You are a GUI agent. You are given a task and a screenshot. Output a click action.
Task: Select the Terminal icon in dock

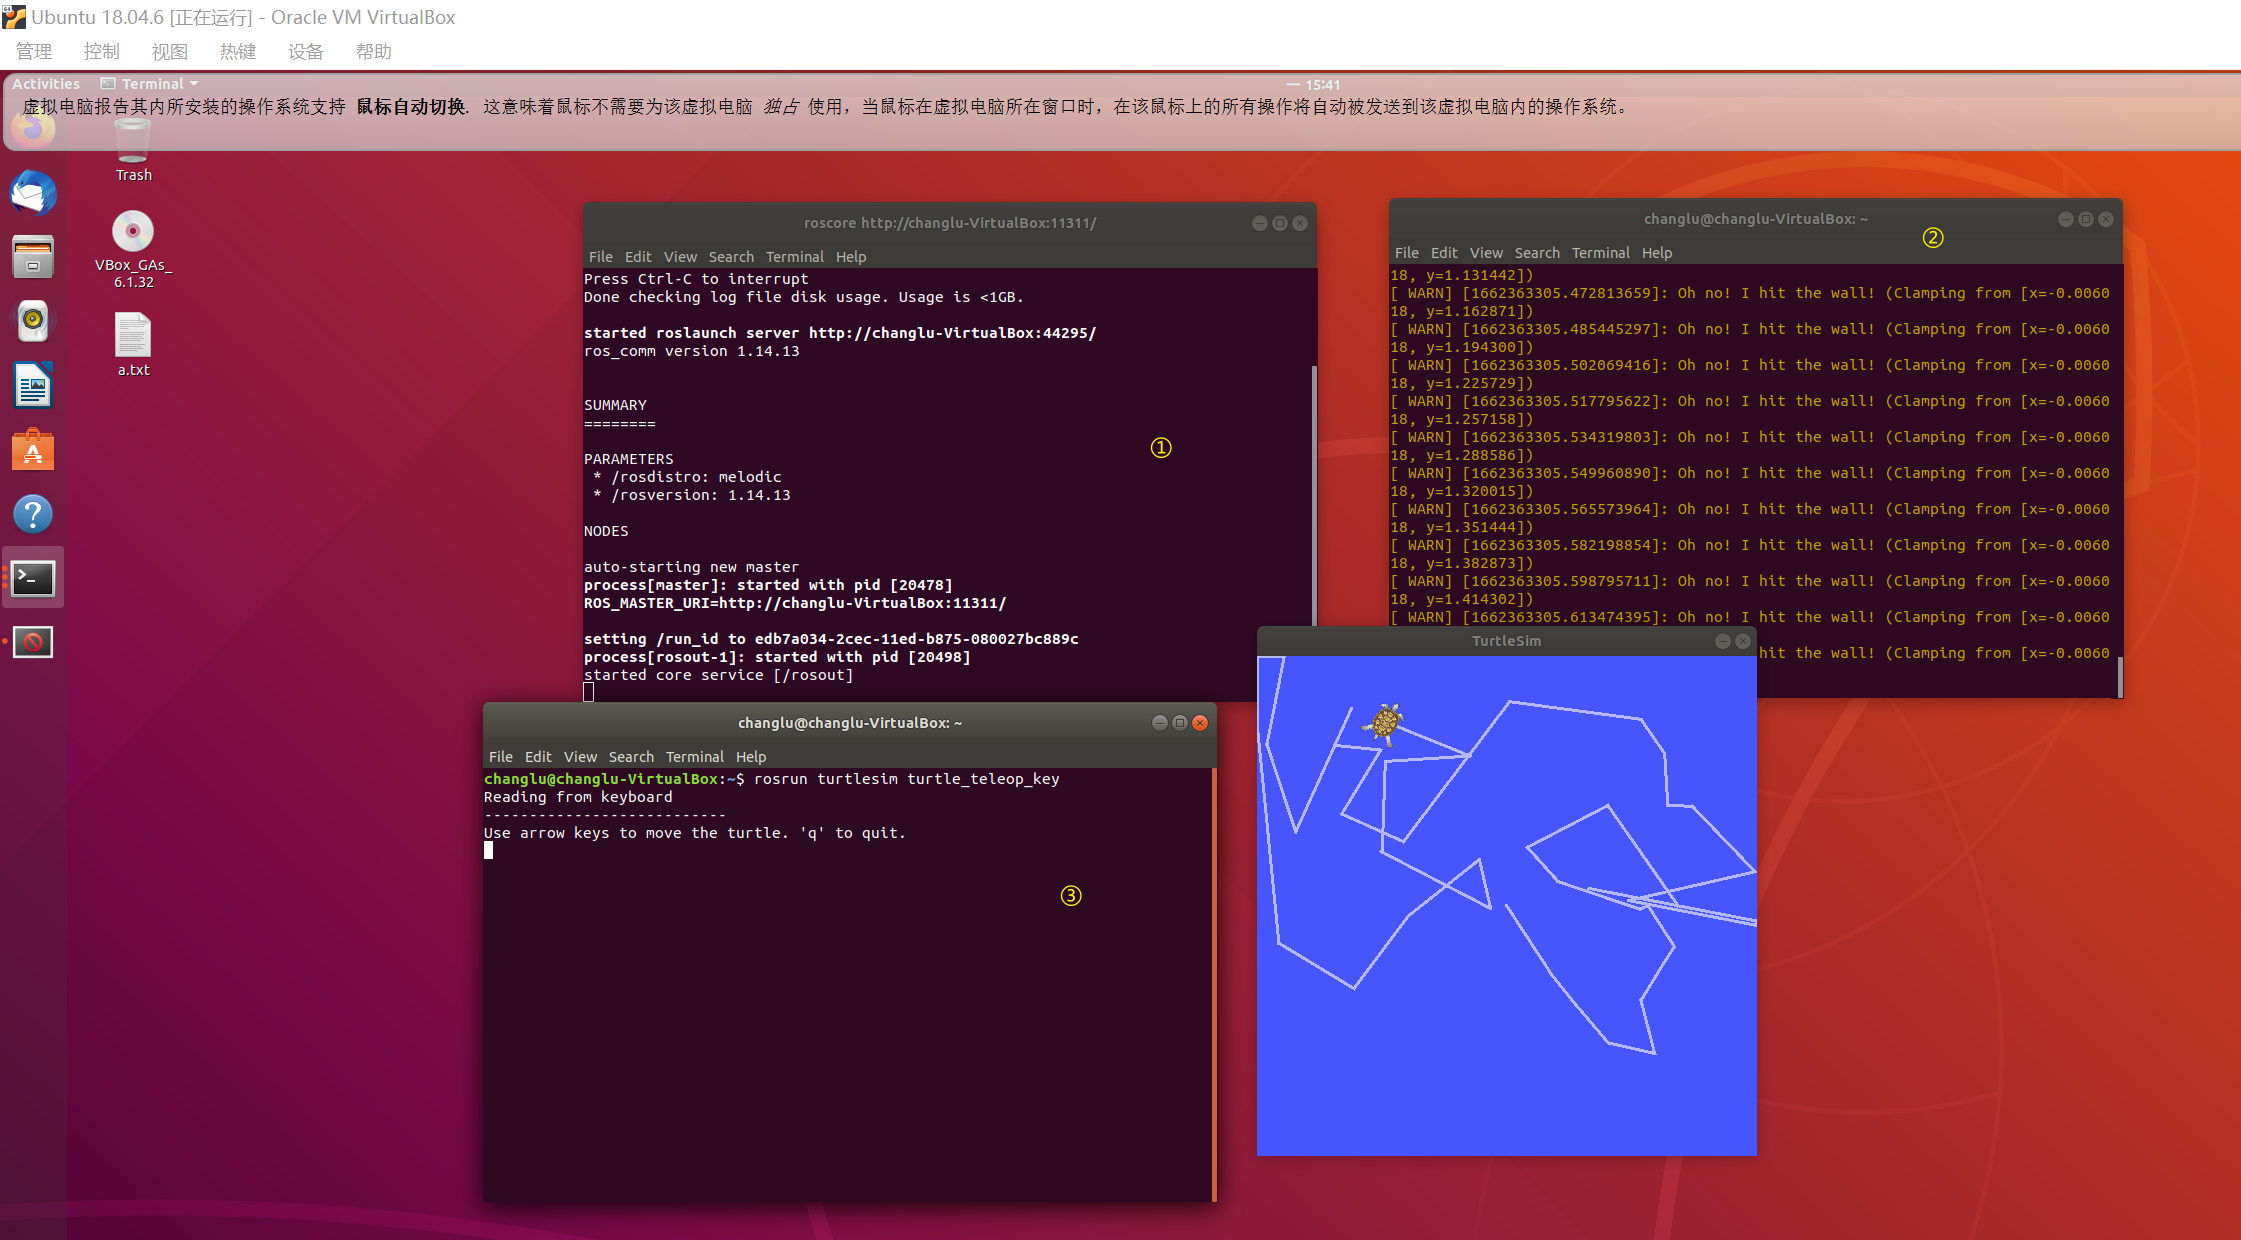tap(33, 578)
